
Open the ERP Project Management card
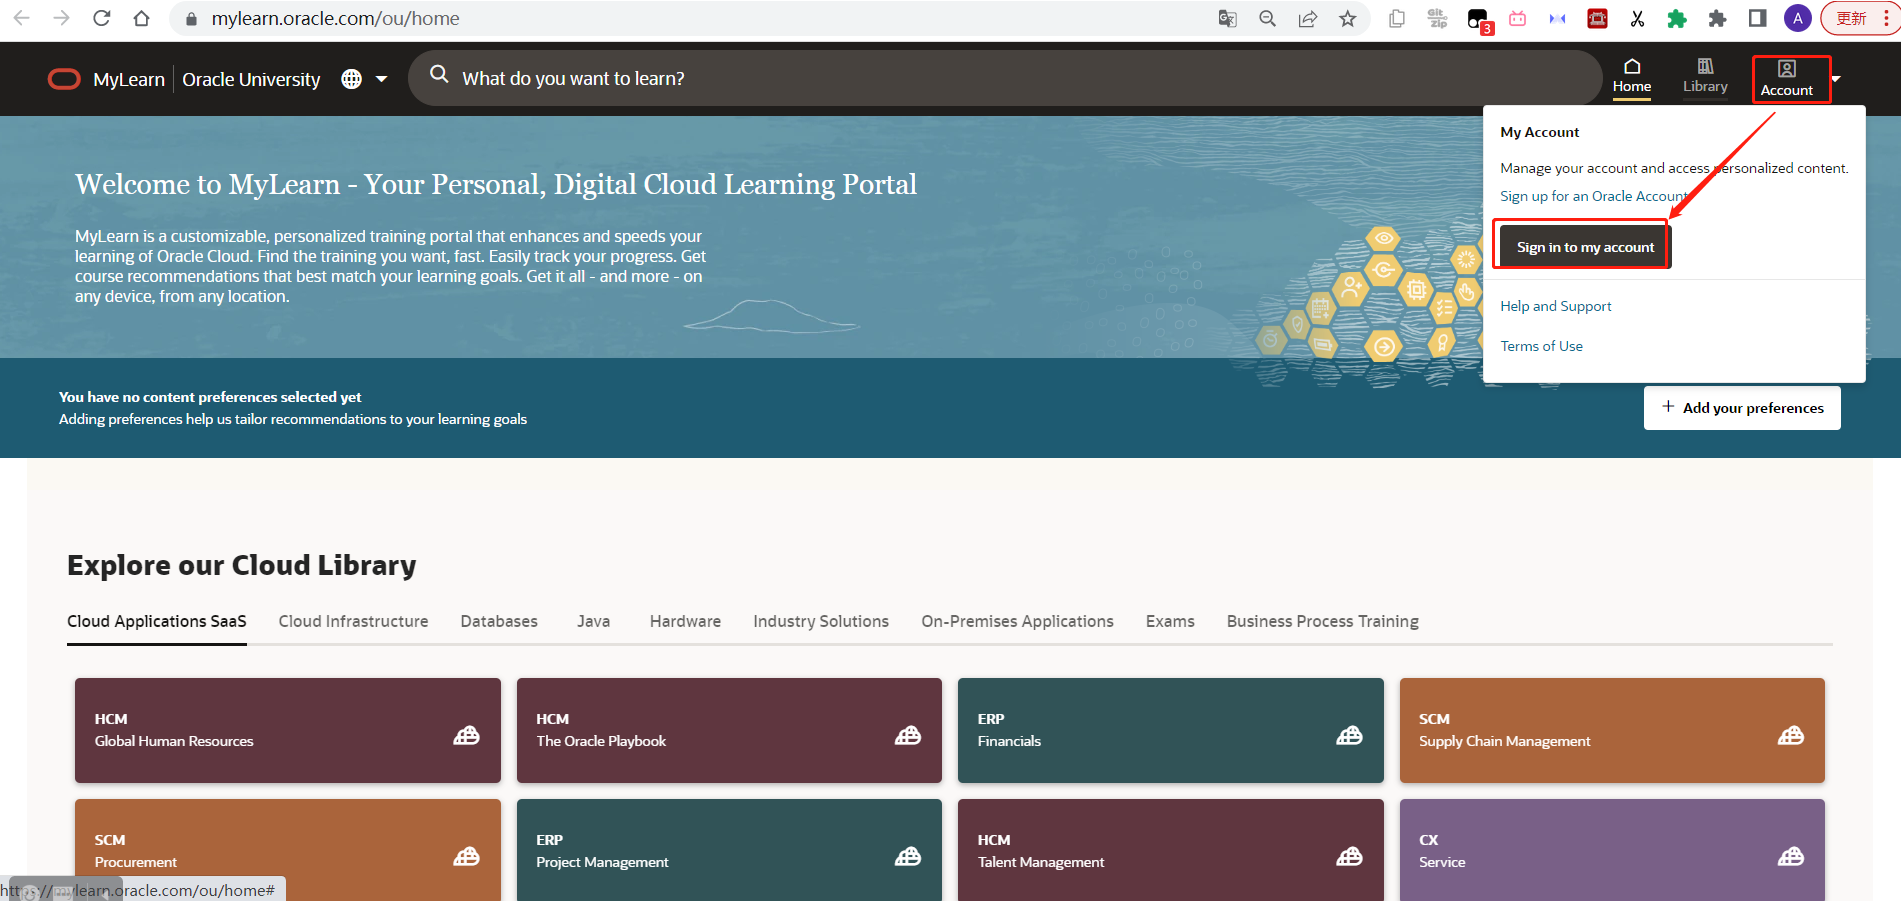[729, 850]
